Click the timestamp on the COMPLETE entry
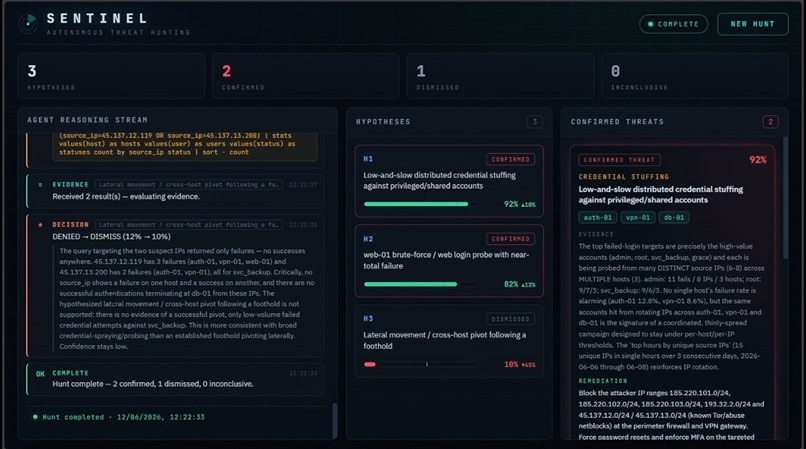 tap(303, 373)
